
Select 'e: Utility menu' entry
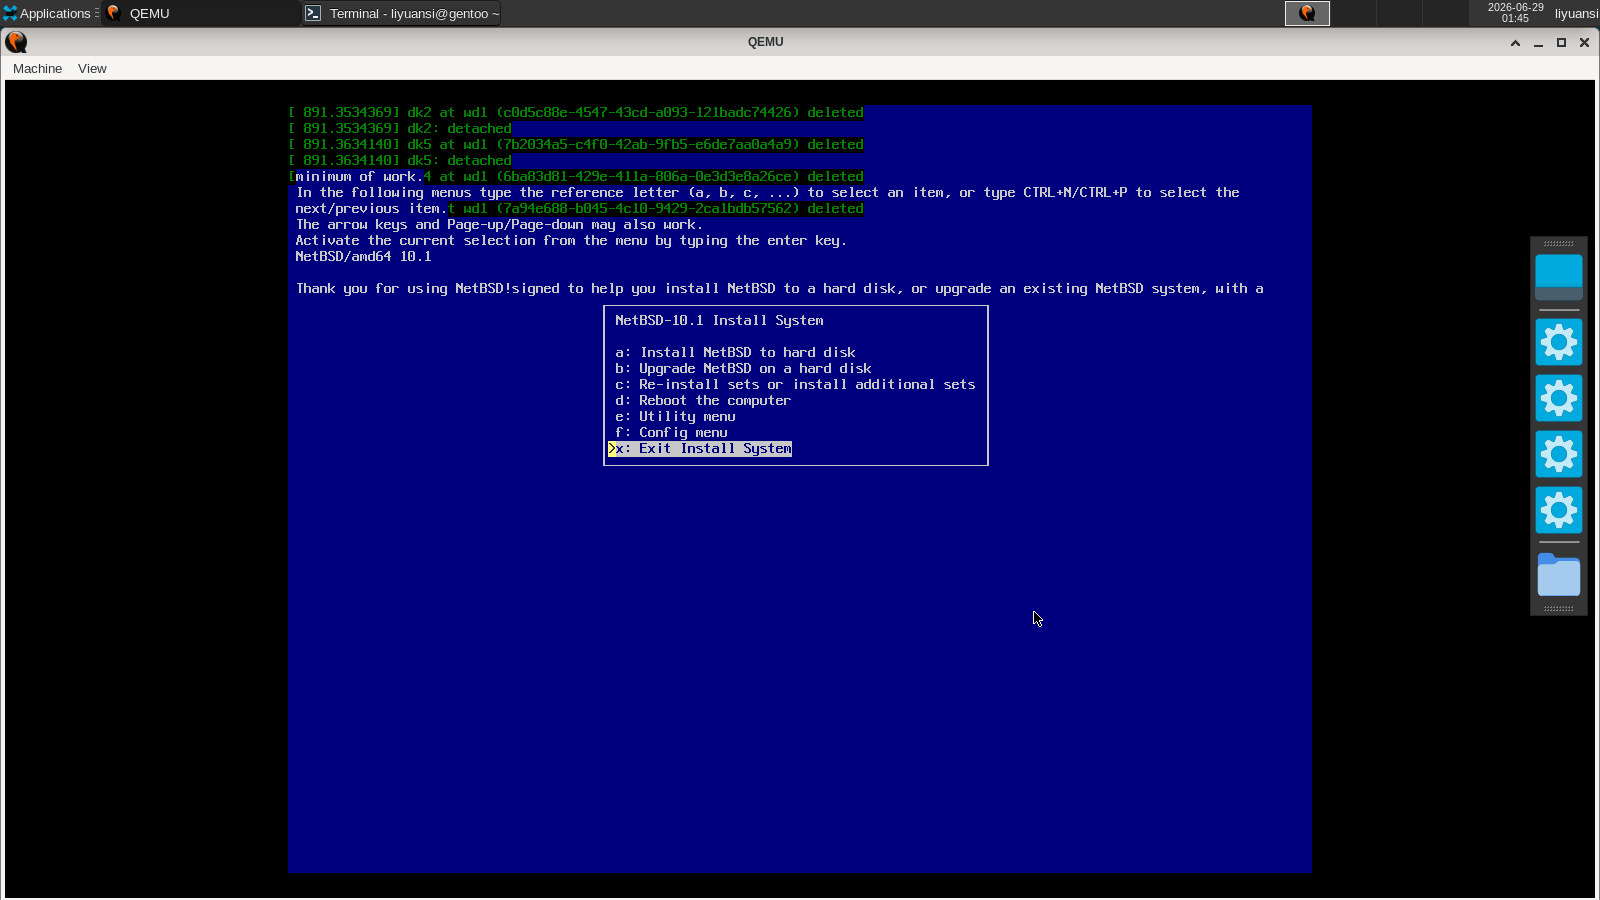point(675,417)
